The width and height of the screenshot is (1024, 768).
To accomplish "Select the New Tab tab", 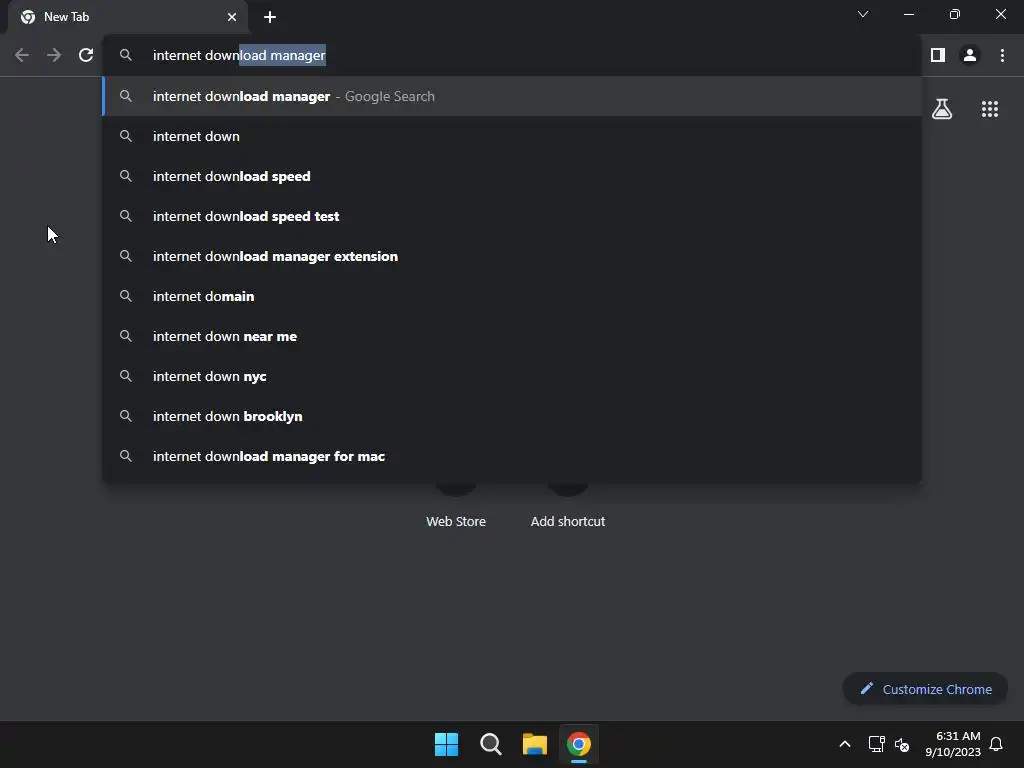I will click(127, 17).
